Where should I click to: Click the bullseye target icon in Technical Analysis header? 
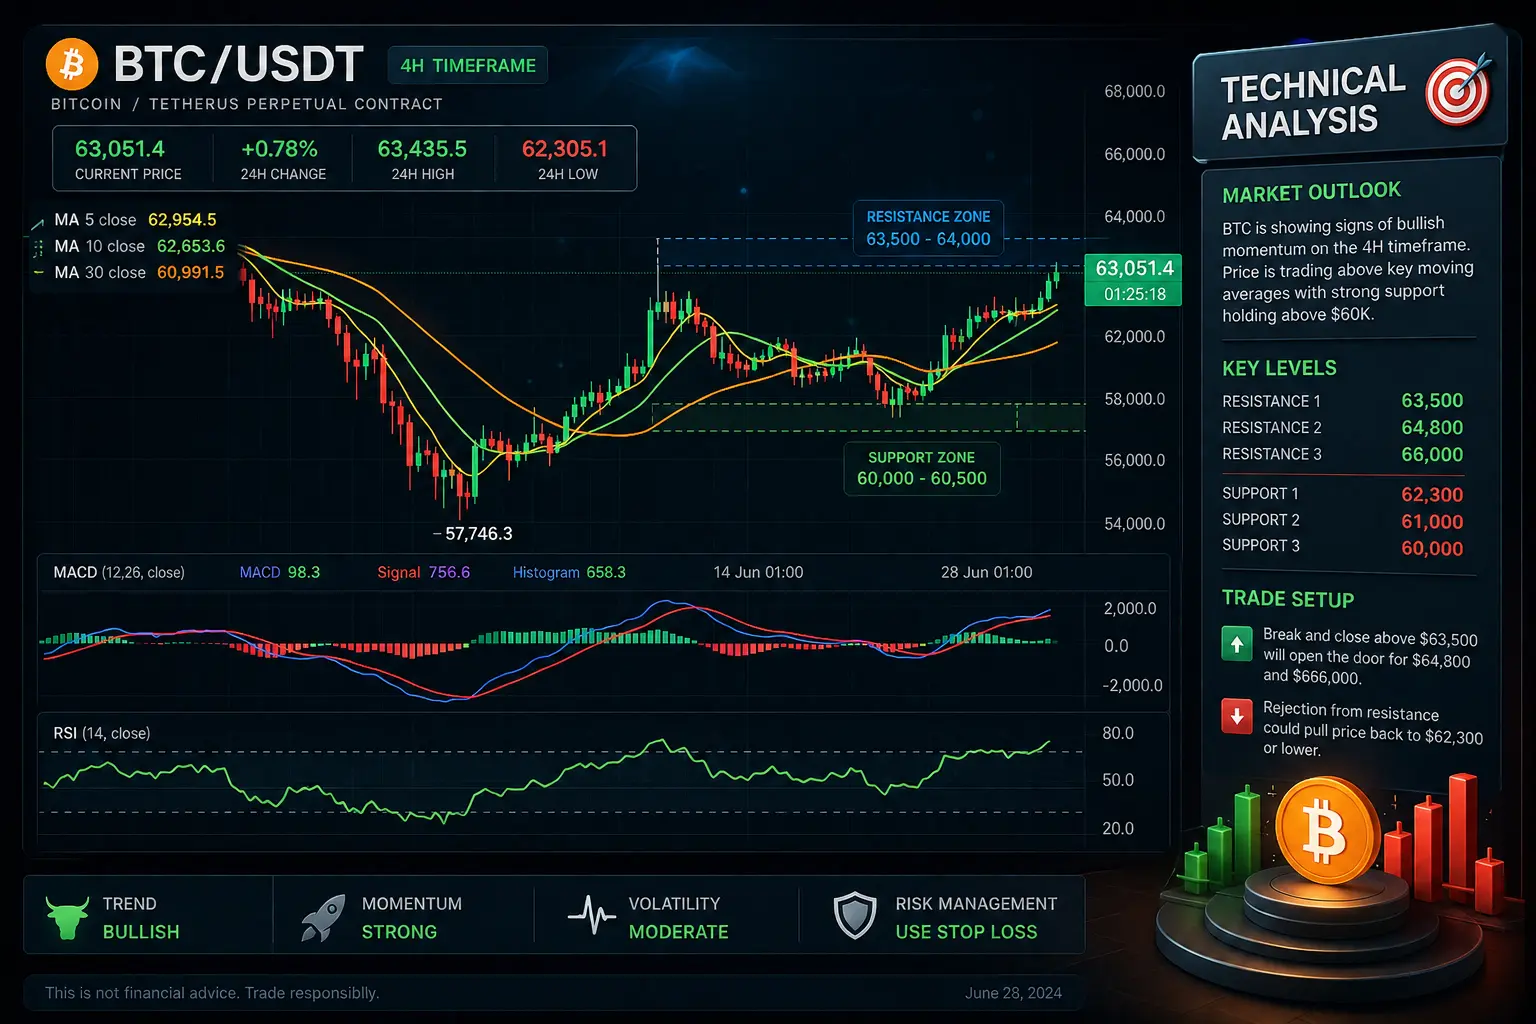click(x=1458, y=91)
